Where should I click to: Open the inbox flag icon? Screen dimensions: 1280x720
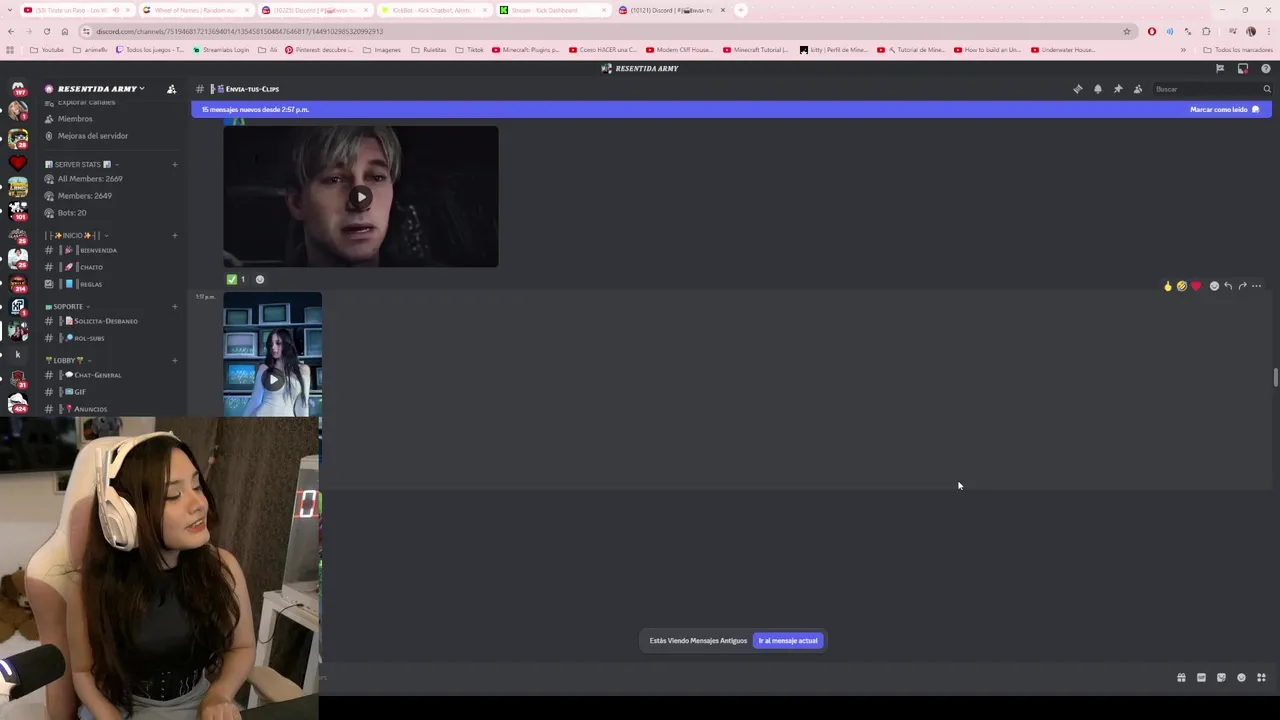pyautogui.click(x=1220, y=69)
